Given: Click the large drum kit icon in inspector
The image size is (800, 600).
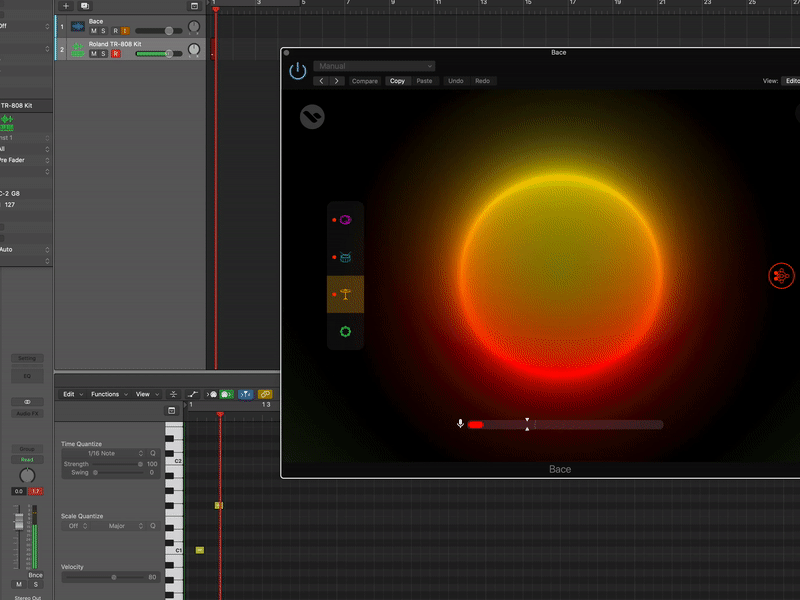Looking at the screenshot, I should (7, 123).
